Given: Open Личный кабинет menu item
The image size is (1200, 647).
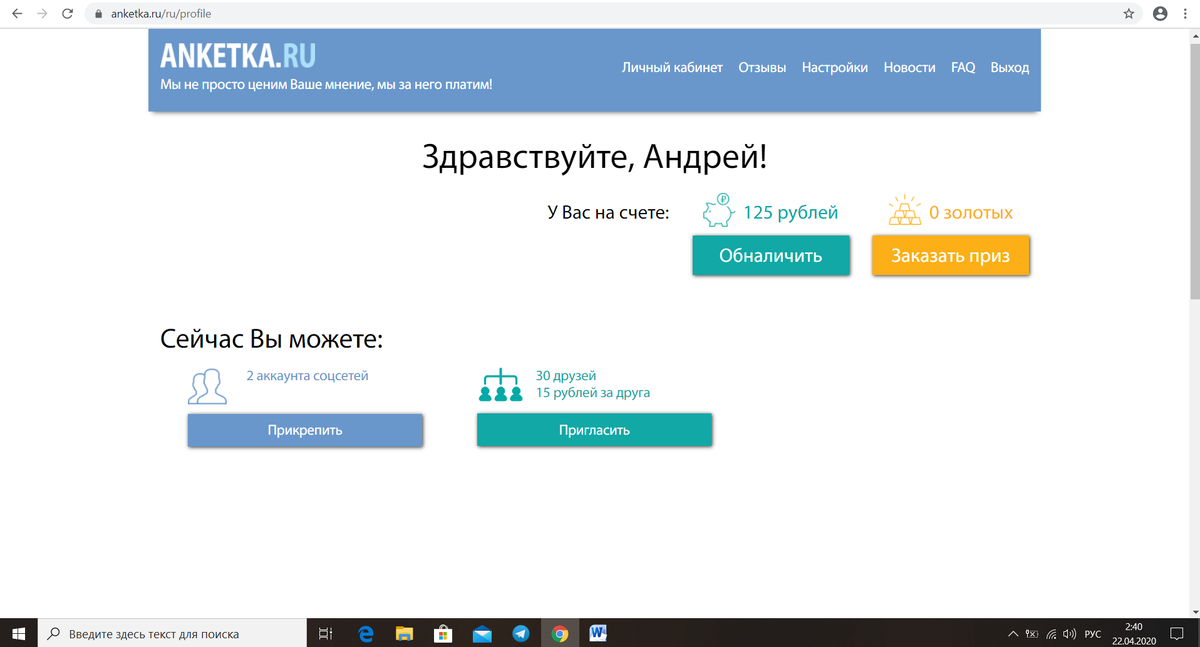Looking at the screenshot, I should 672,68.
